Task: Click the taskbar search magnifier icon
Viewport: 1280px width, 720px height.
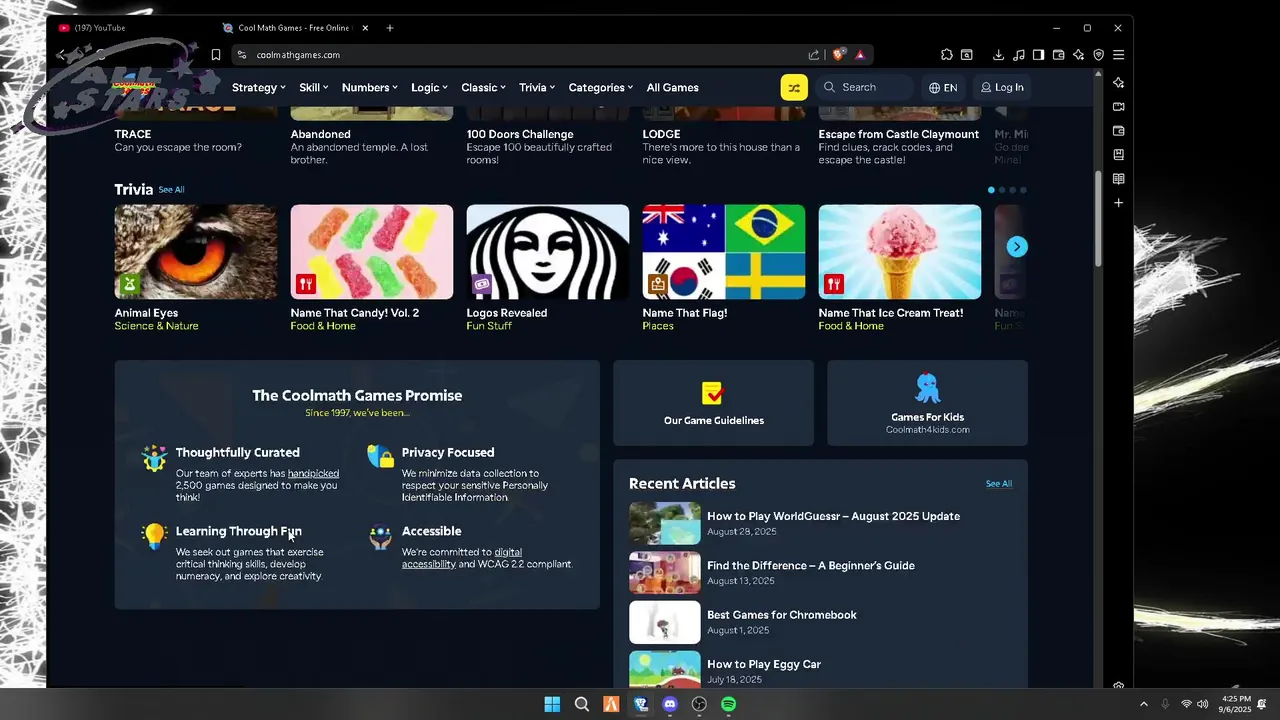Action: click(582, 704)
